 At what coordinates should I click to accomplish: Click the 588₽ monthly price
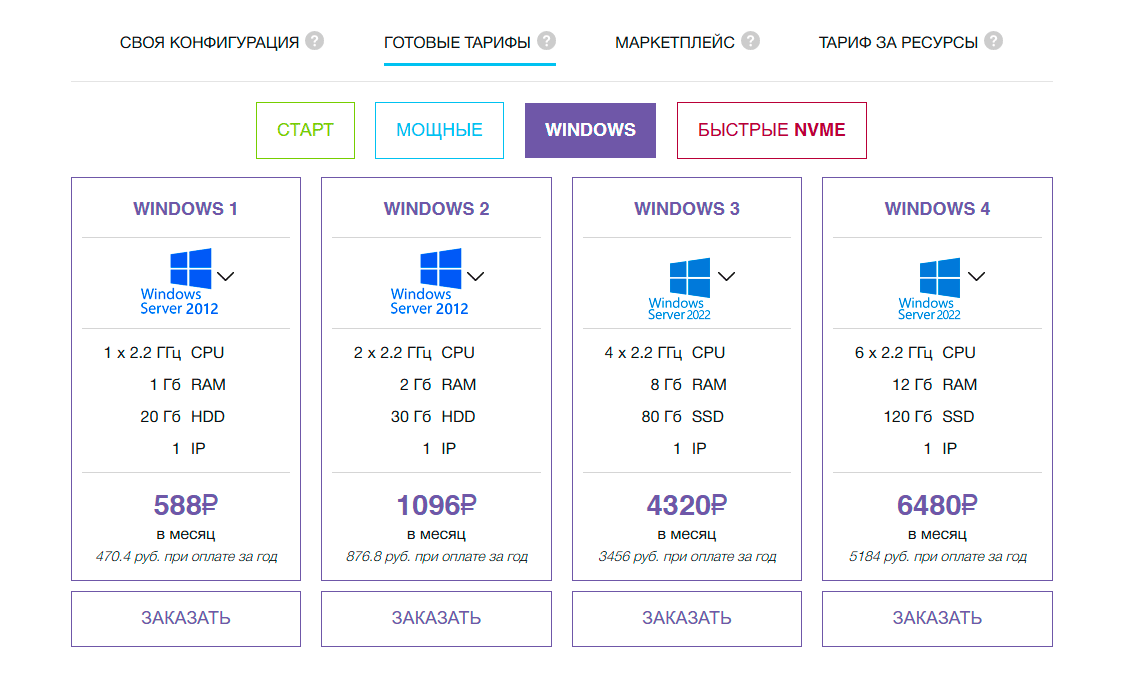(x=186, y=505)
